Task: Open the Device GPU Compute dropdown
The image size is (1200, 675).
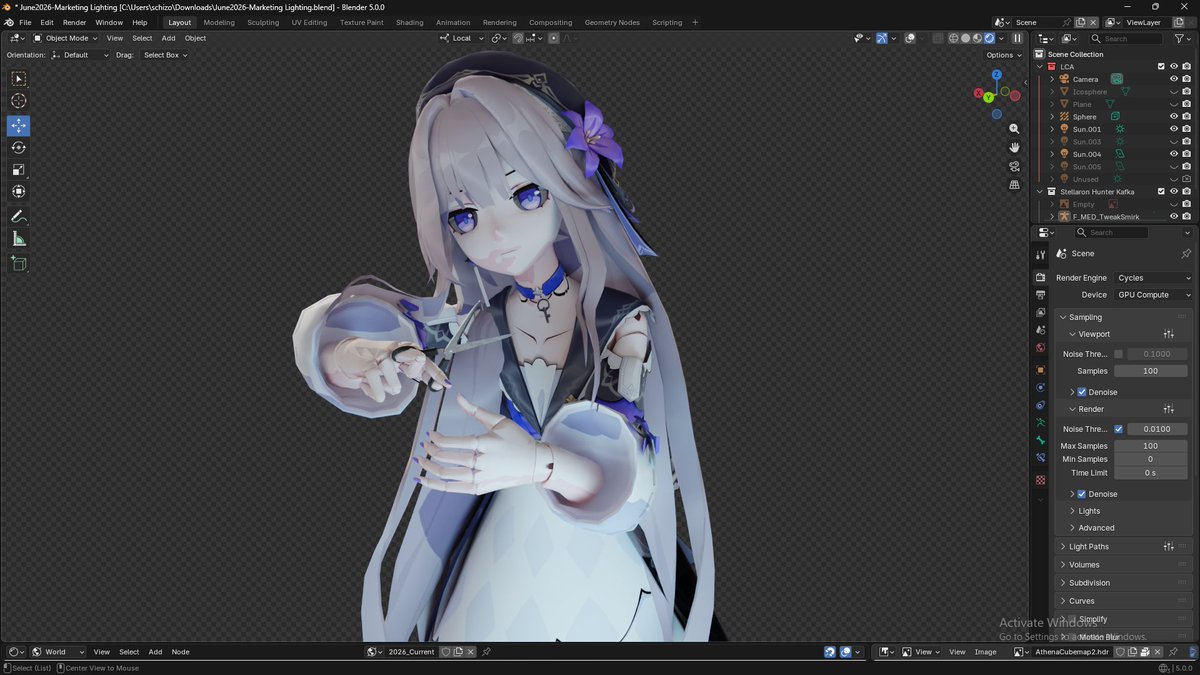Action: pyautogui.click(x=1154, y=295)
